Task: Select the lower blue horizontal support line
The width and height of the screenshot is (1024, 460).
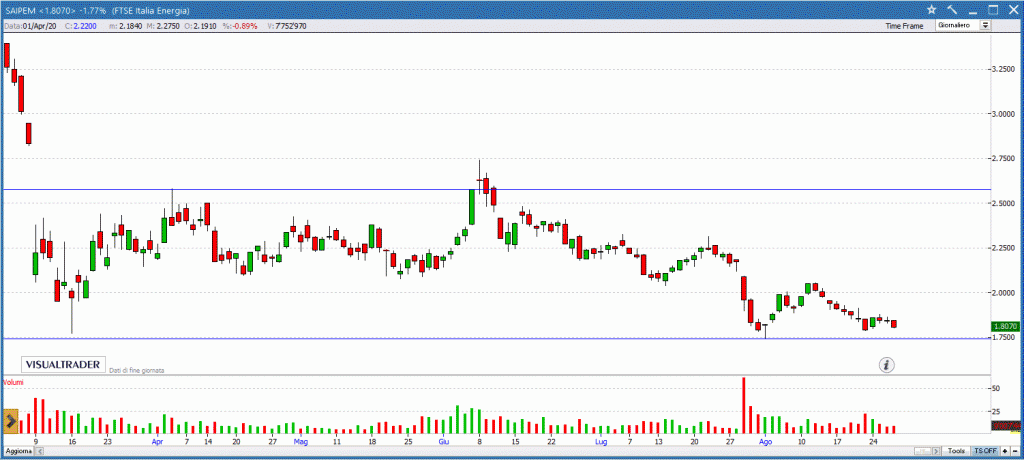Action: (x=496, y=338)
